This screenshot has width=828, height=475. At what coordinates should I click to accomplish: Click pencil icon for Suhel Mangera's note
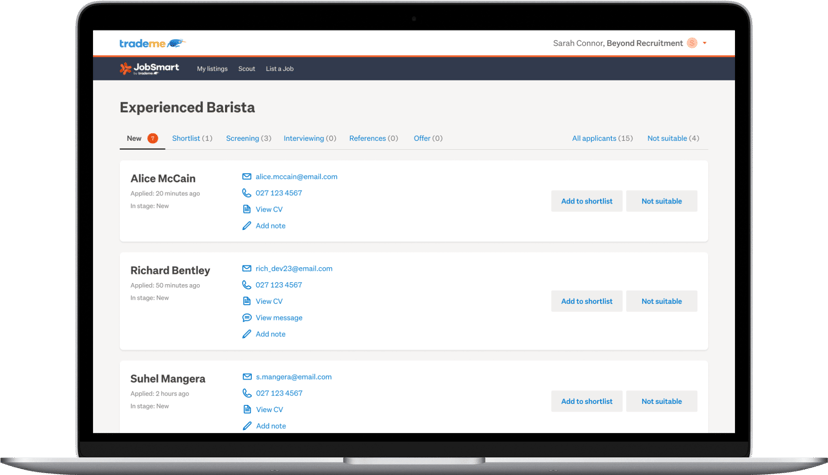coord(247,425)
